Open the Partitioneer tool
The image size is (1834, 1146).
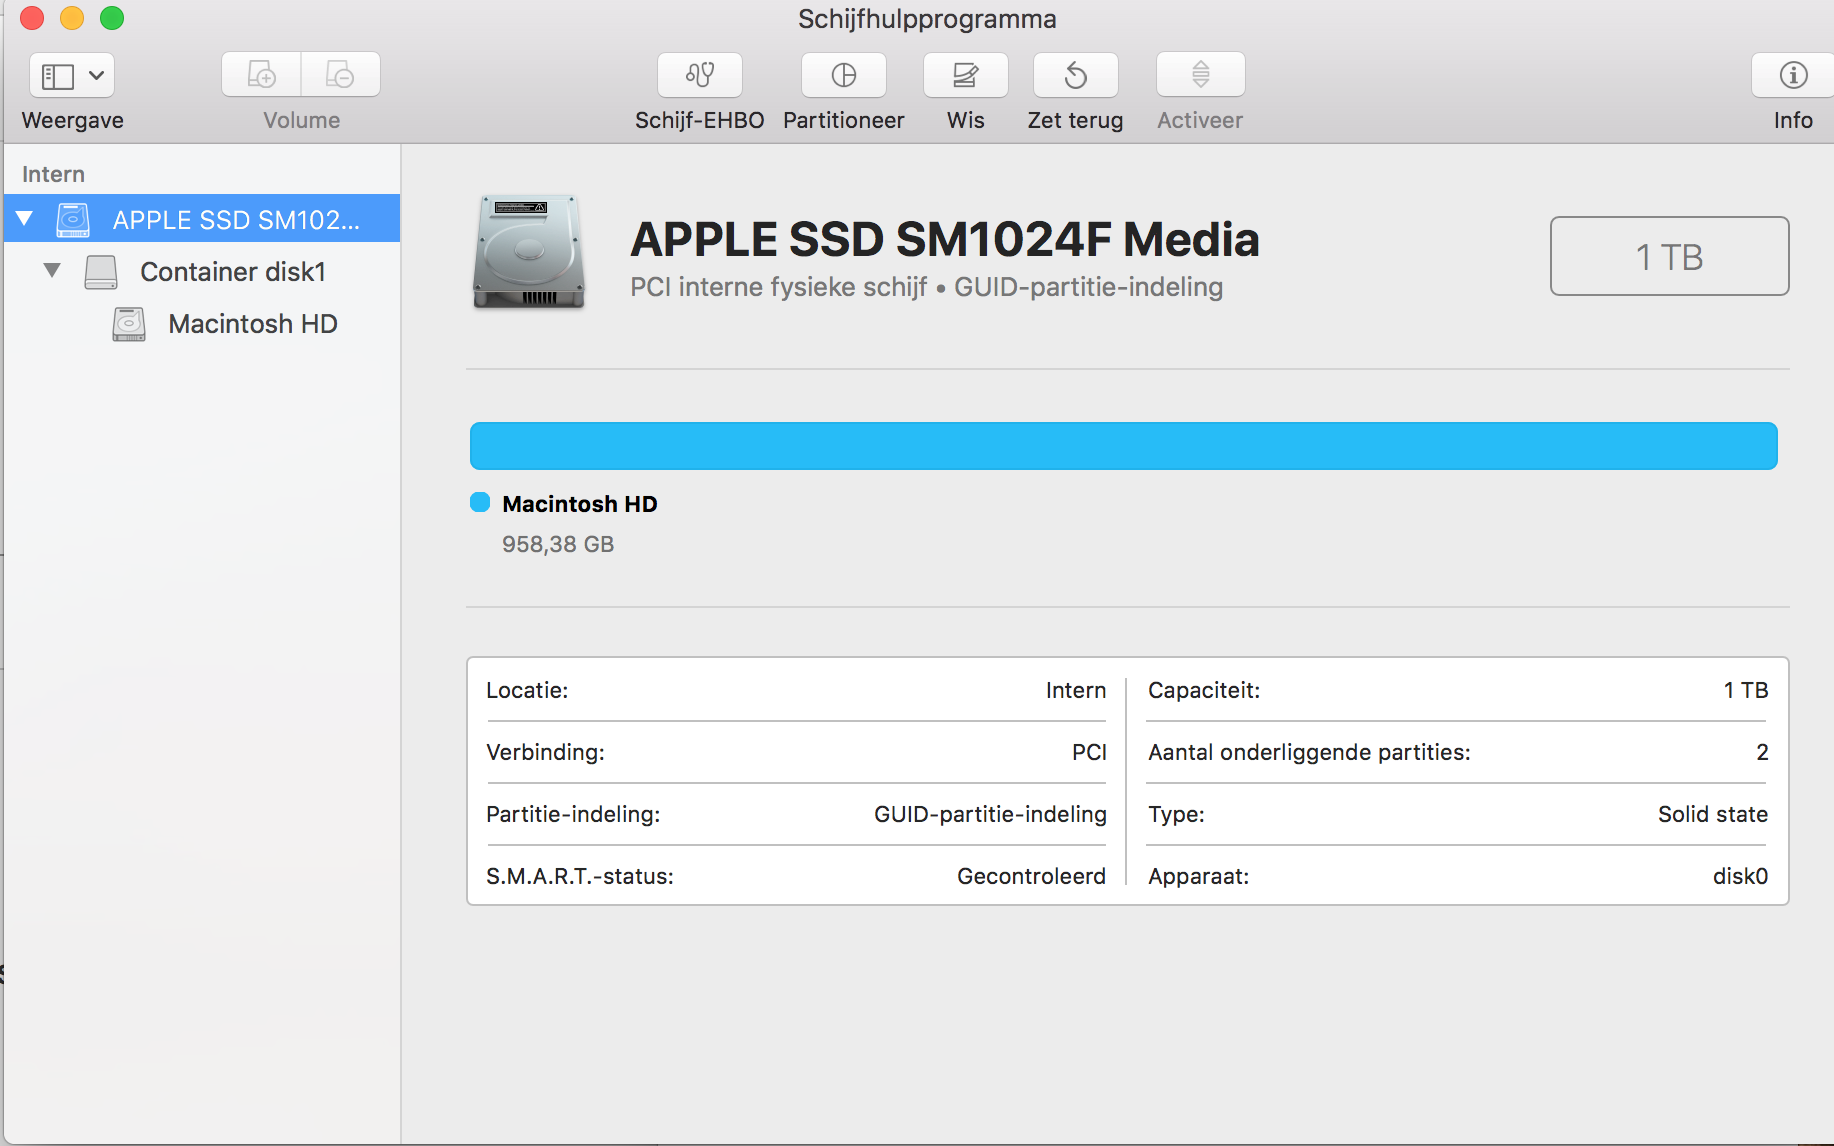tap(843, 75)
